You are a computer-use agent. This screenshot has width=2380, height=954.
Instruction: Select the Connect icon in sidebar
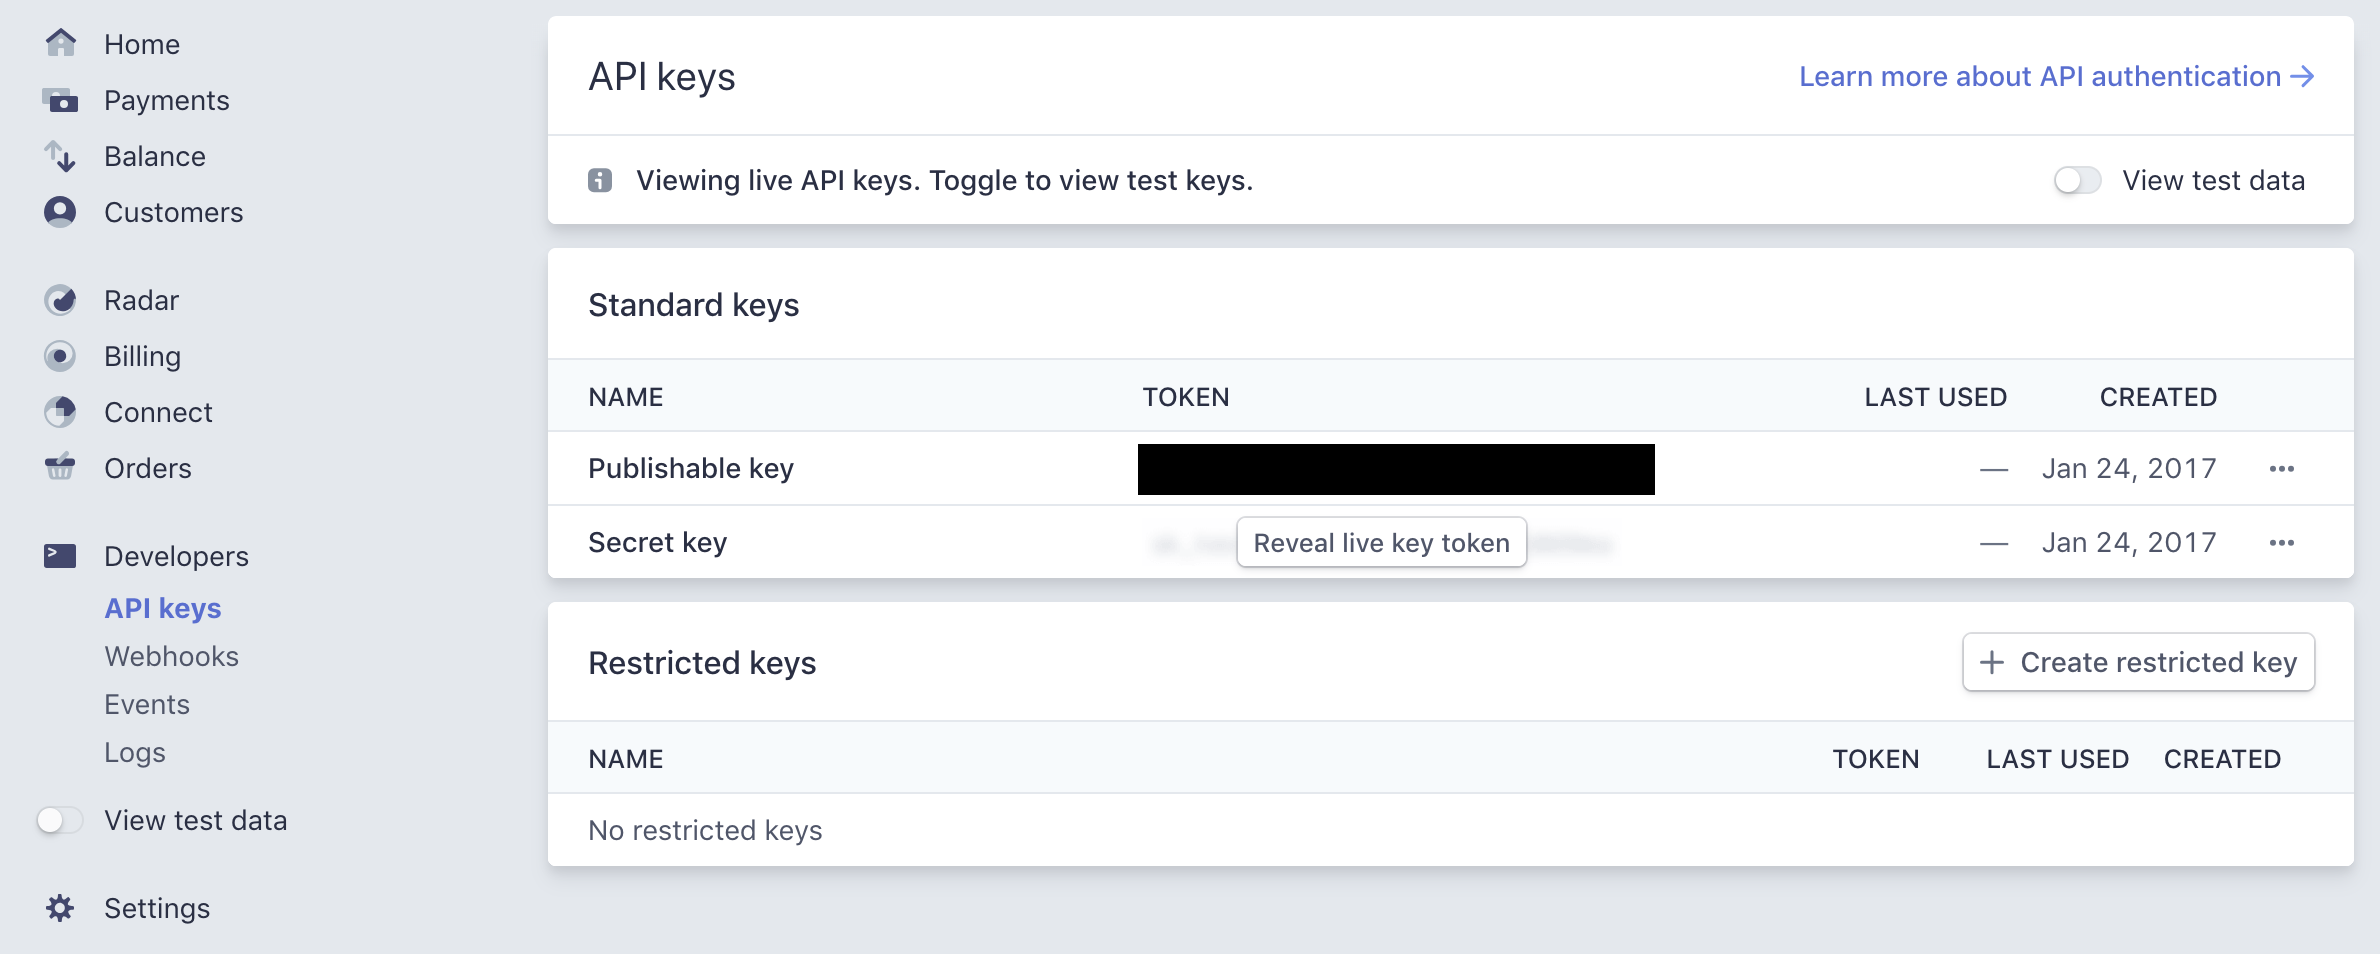[60, 412]
